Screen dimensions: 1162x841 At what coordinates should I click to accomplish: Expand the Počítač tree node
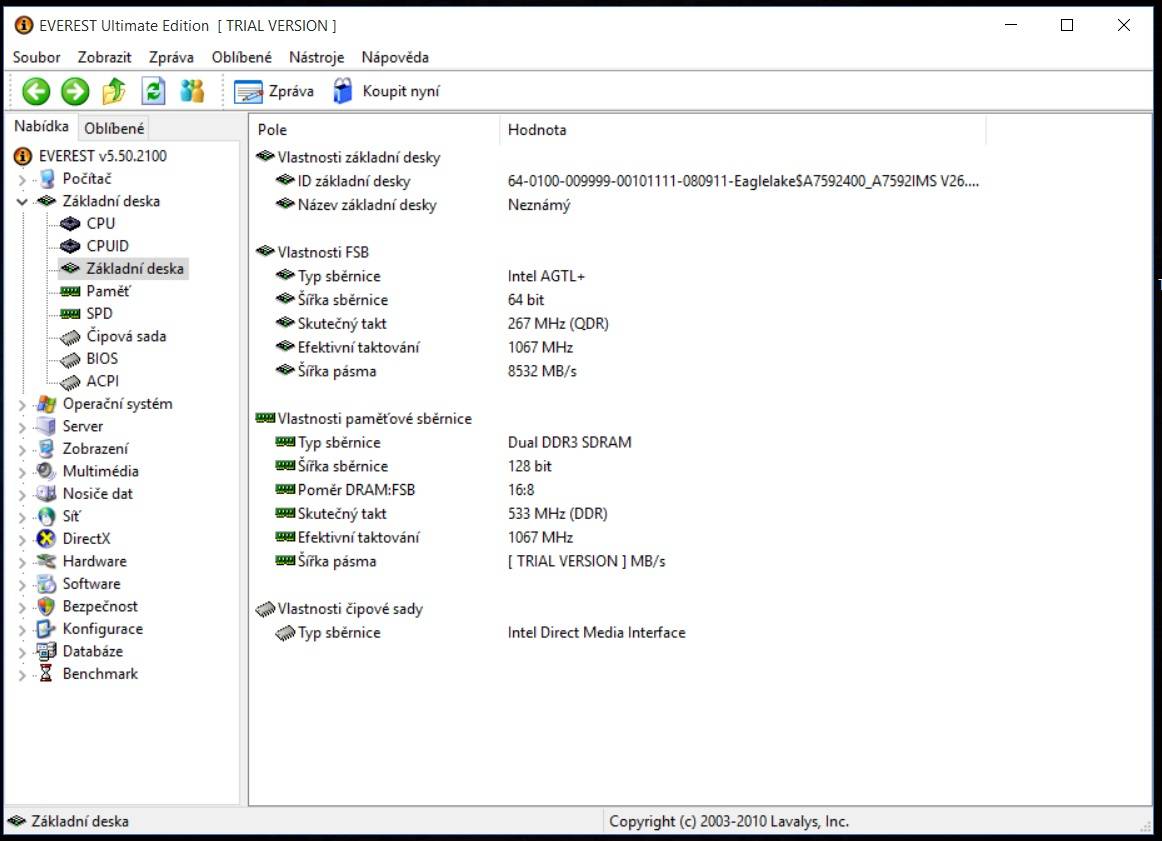pyautogui.click(x=21, y=179)
